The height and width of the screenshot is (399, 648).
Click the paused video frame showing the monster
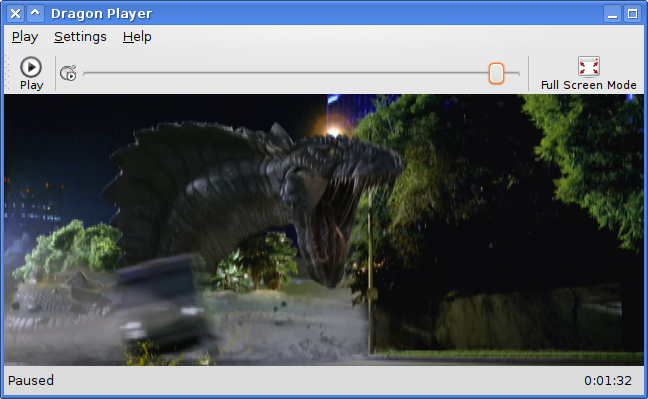[x=324, y=230]
